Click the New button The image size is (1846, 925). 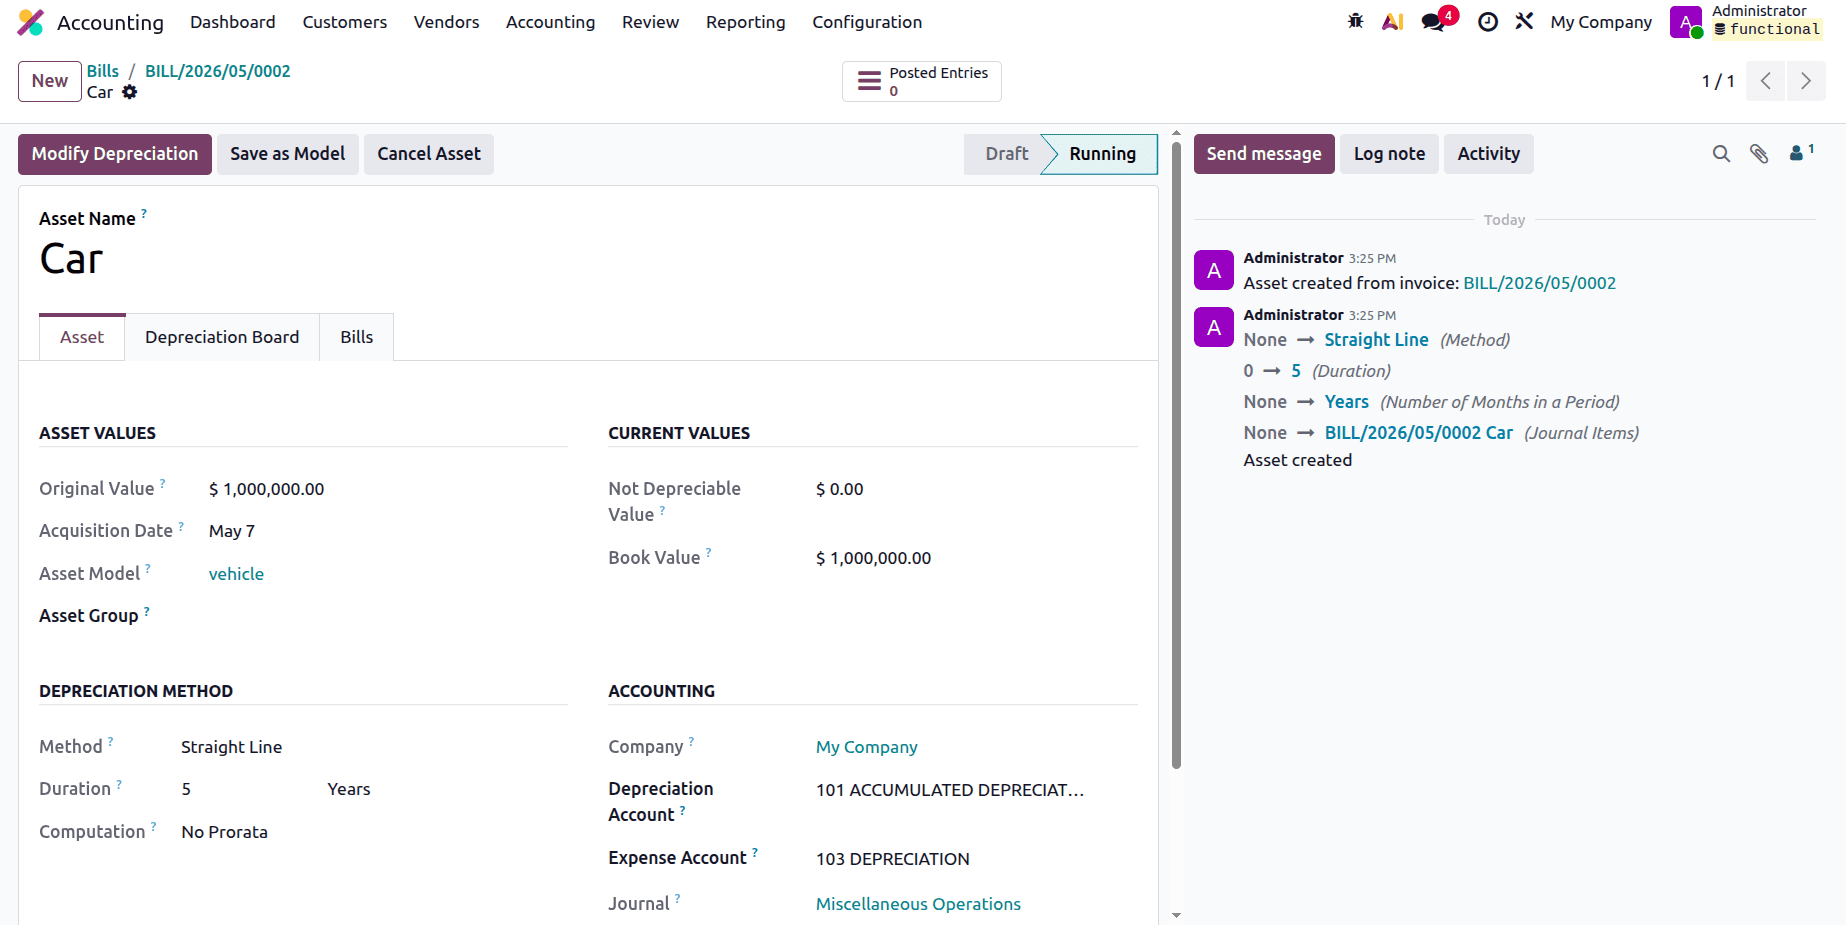pyautogui.click(x=50, y=81)
